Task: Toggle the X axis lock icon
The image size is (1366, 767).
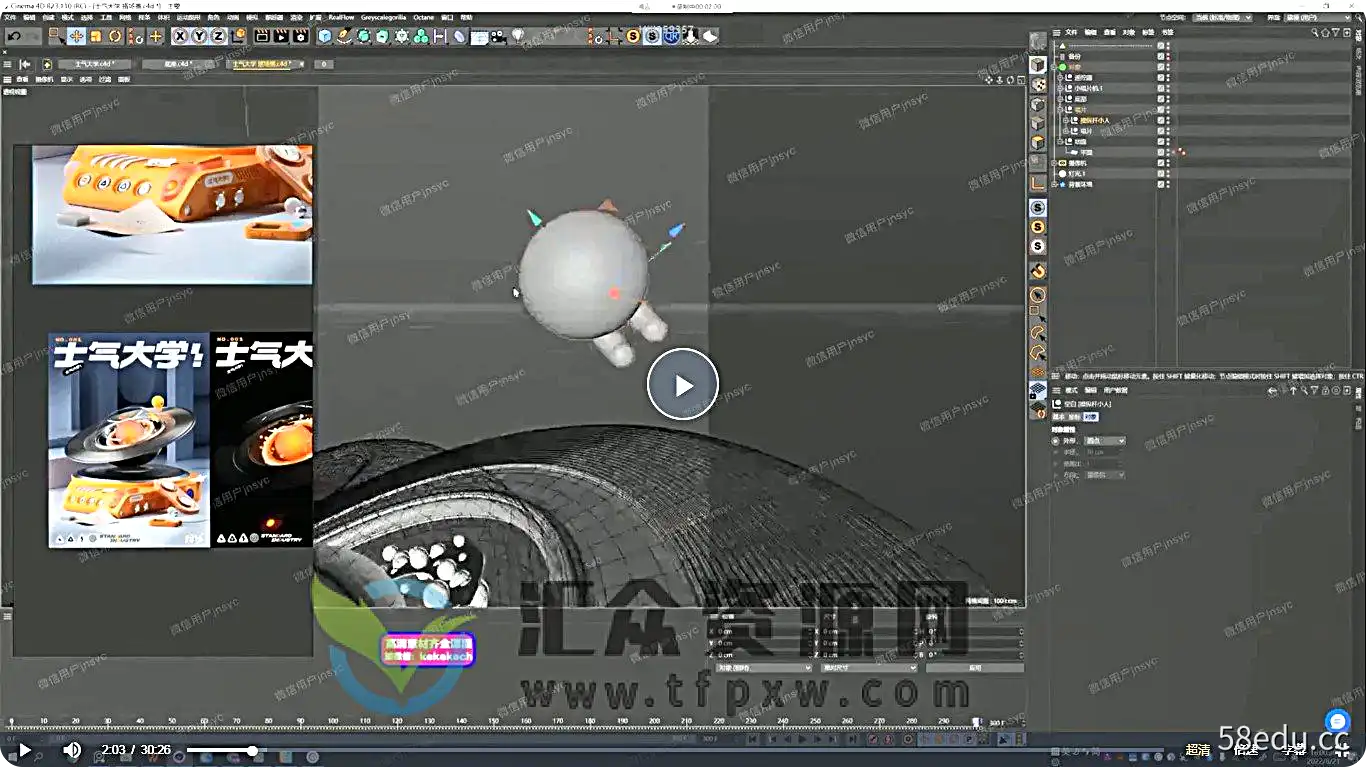Action: pyautogui.click(x=180, y=36)
